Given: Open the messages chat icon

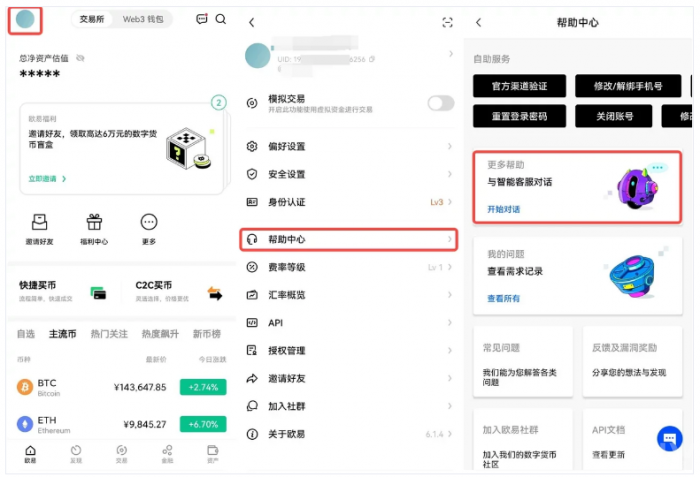Looking at the screenshot, I should point(202,19).
